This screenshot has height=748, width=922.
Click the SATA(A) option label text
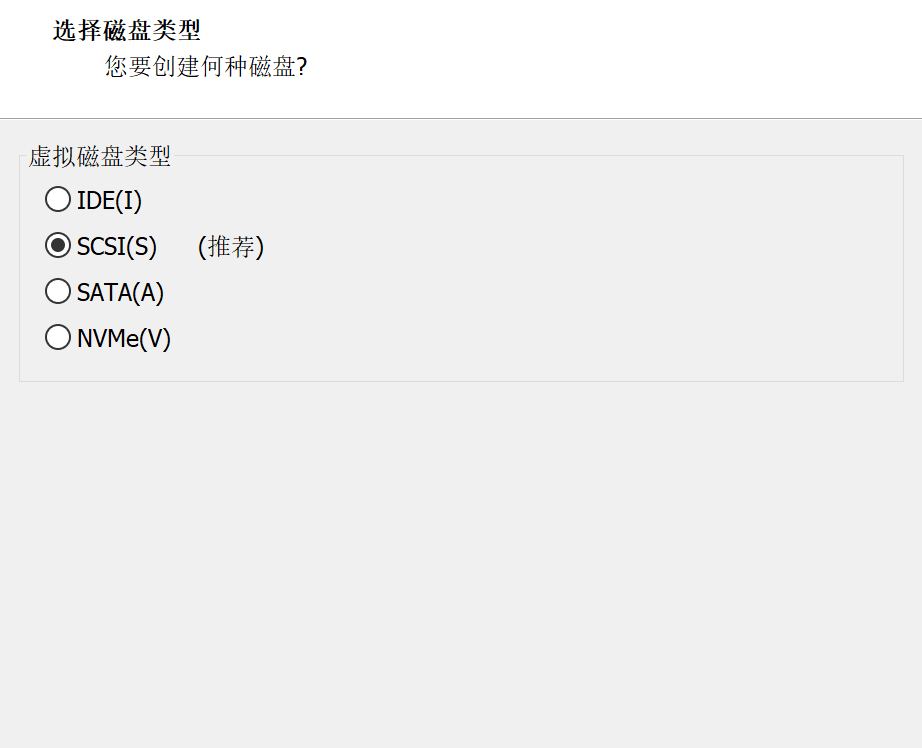(120, 292)
